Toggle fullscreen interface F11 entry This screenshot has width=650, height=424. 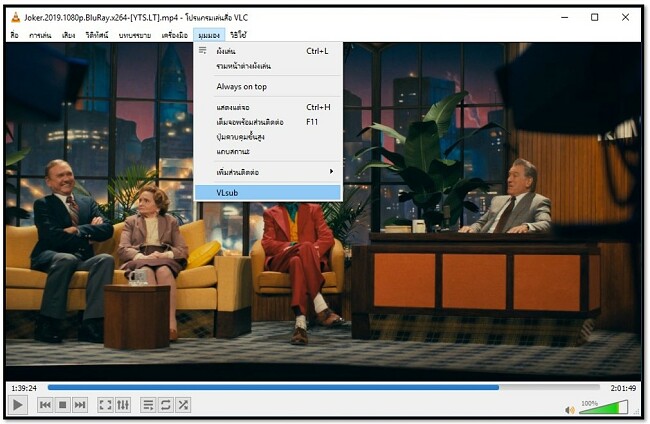click(268, 122)
